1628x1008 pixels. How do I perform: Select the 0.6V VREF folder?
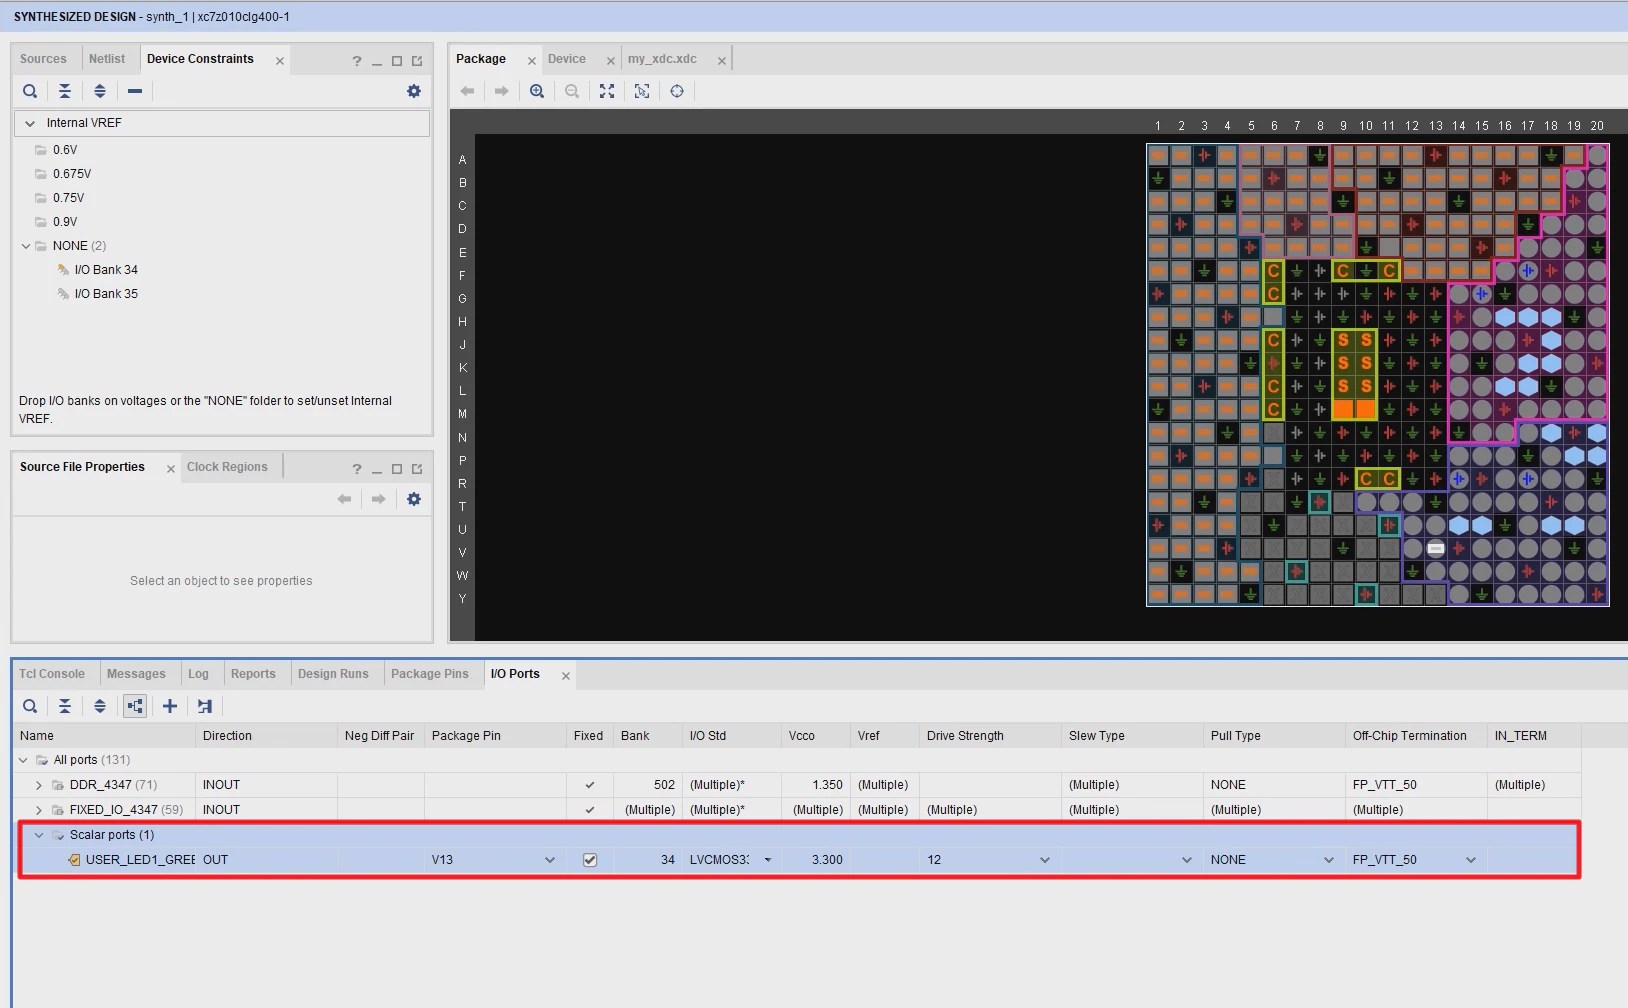click(65, 150)
